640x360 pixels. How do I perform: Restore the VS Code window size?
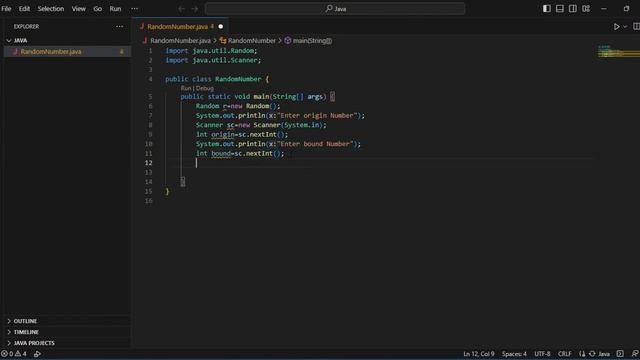627,9
